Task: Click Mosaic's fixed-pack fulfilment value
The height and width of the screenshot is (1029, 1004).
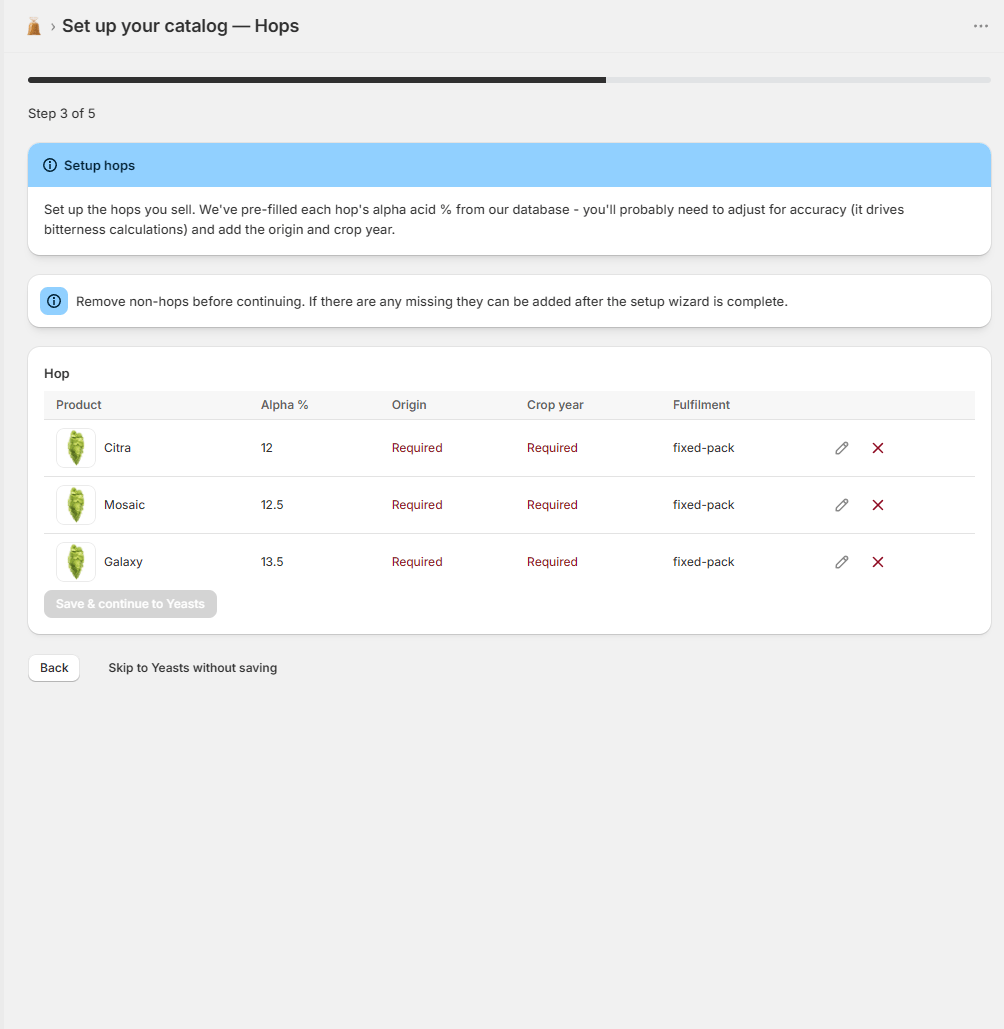Action: [x=703, y=505]
